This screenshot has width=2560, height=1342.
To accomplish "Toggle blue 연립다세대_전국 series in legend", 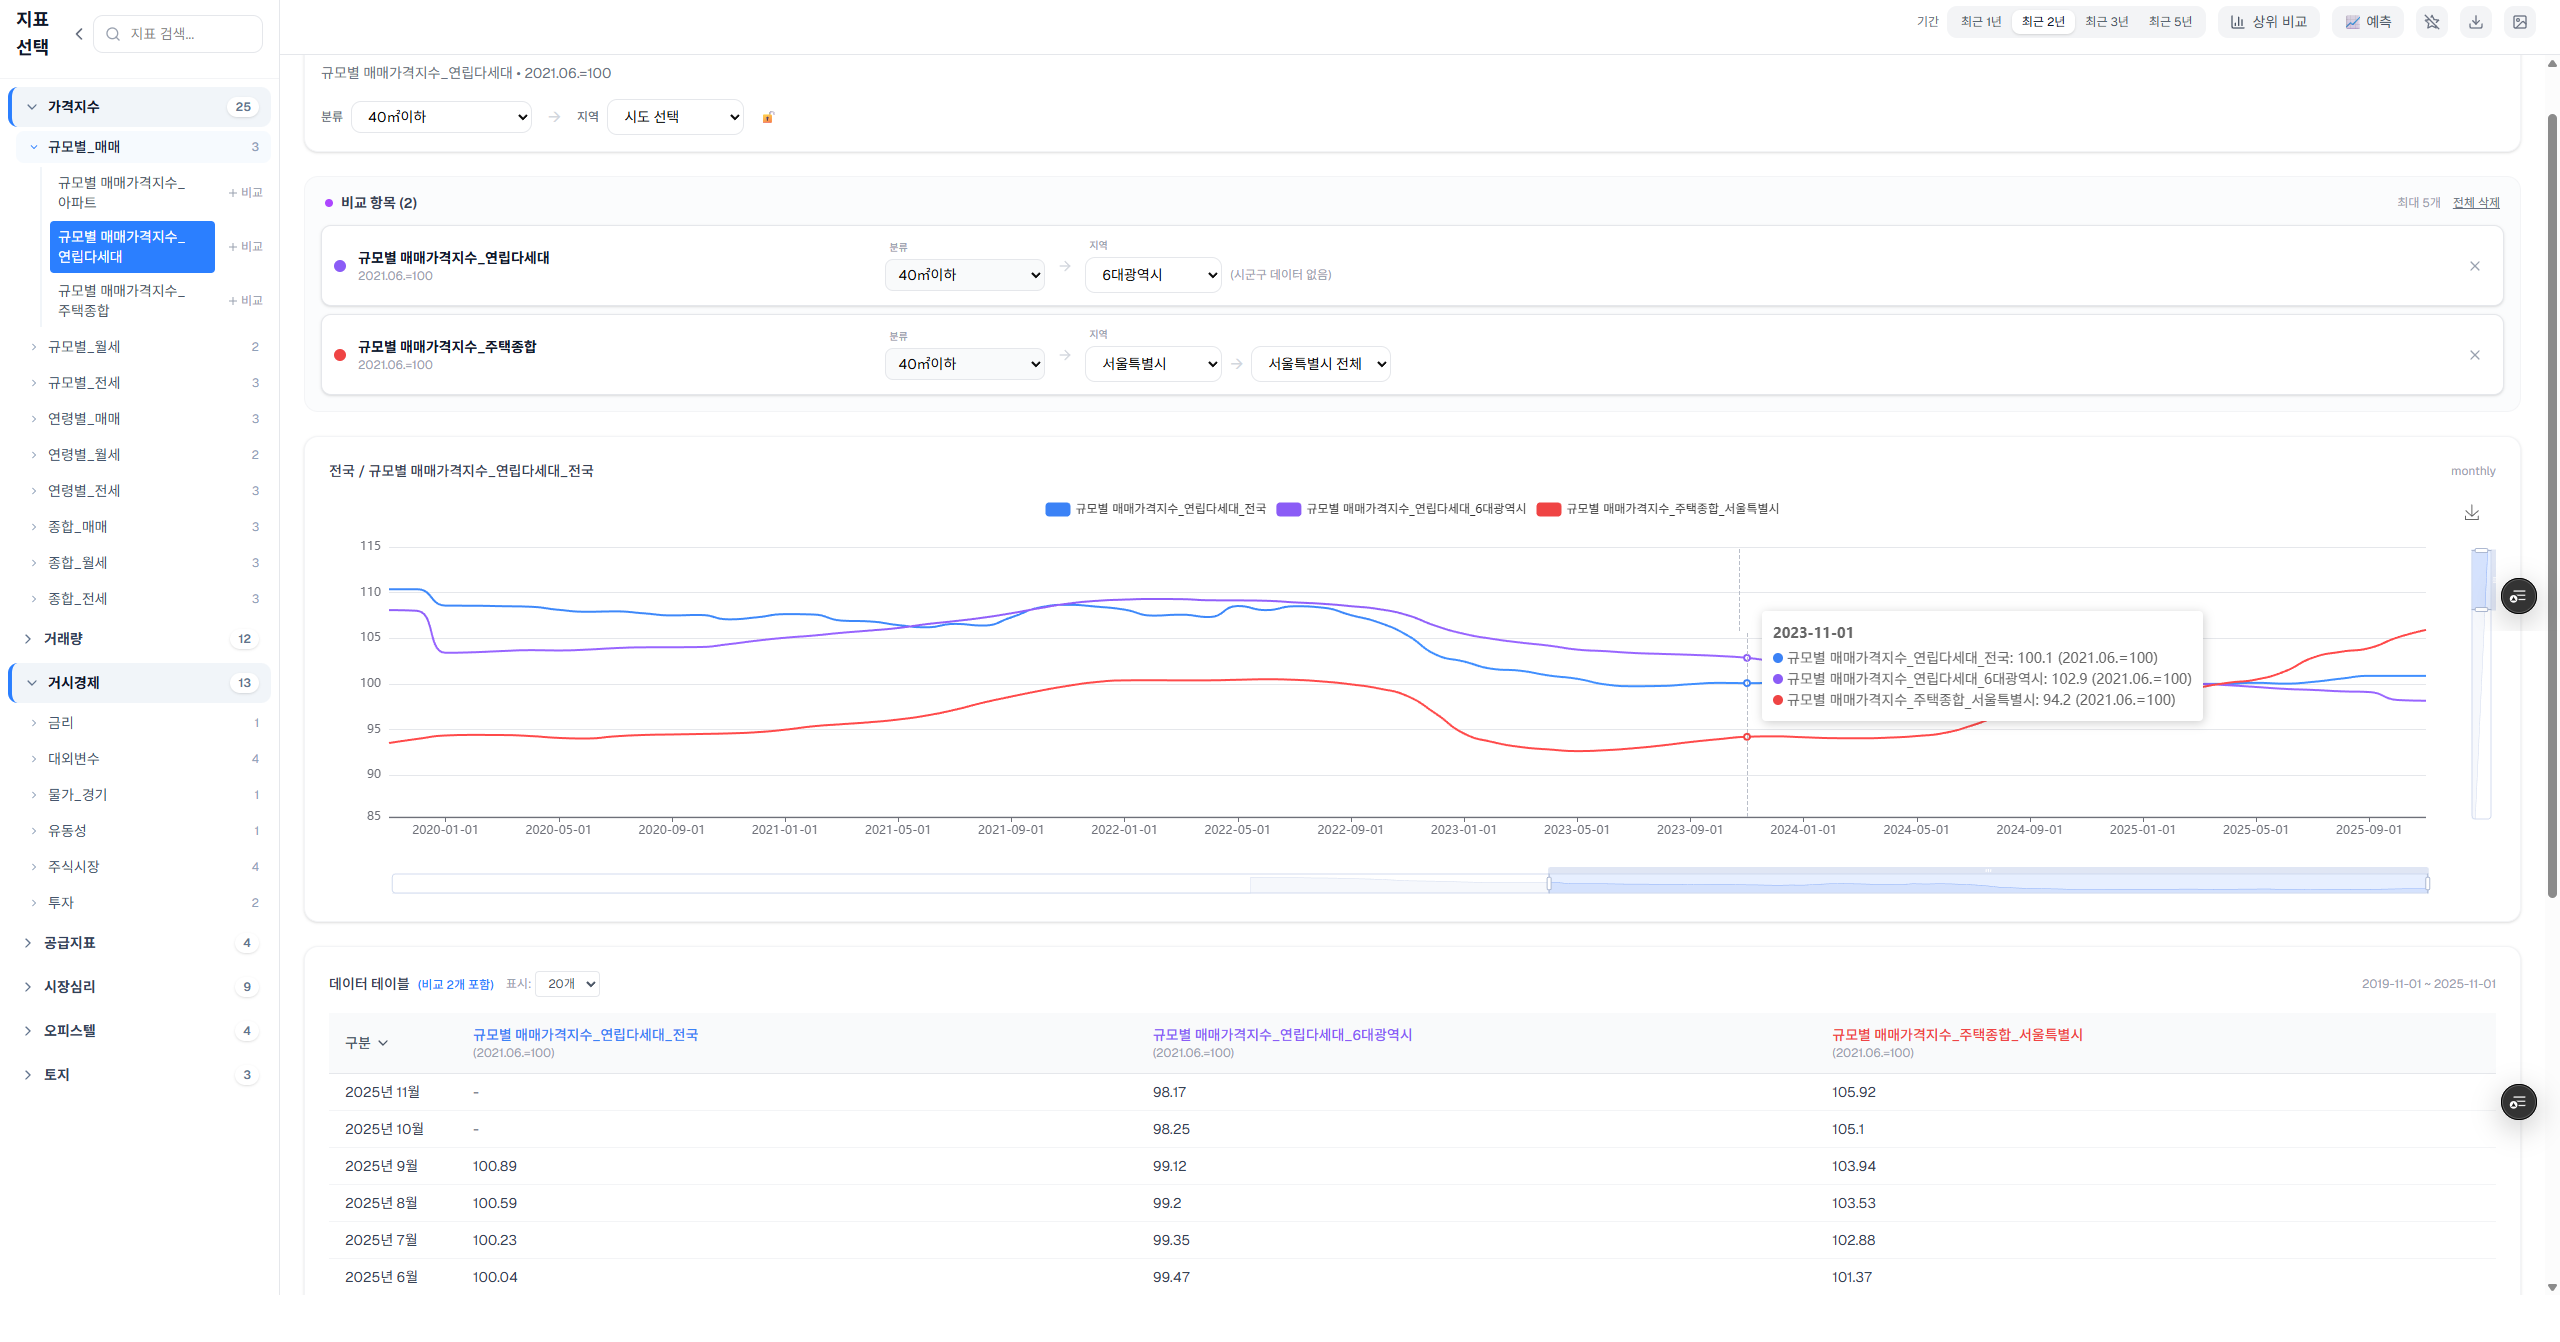I will point(1156,509).
